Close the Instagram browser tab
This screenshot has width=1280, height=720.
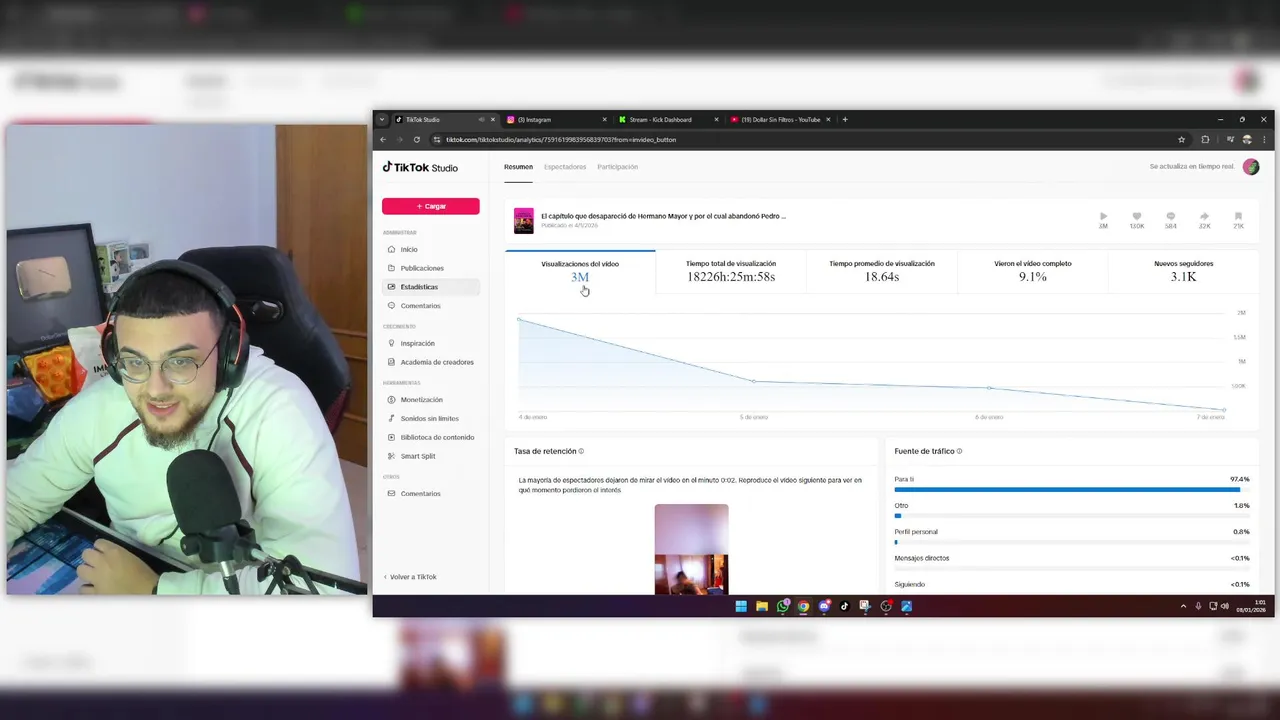coord(604,120)
